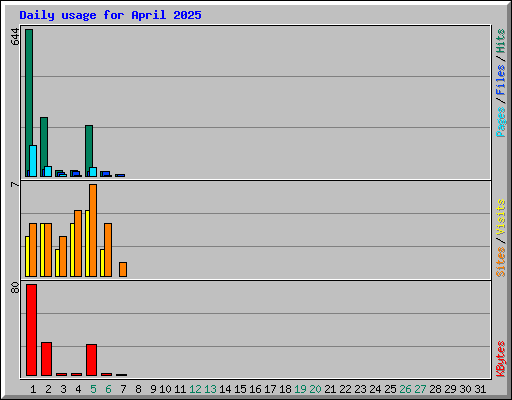
Task: Click the red 'KBytes' legend label
Action: [501, 359]
